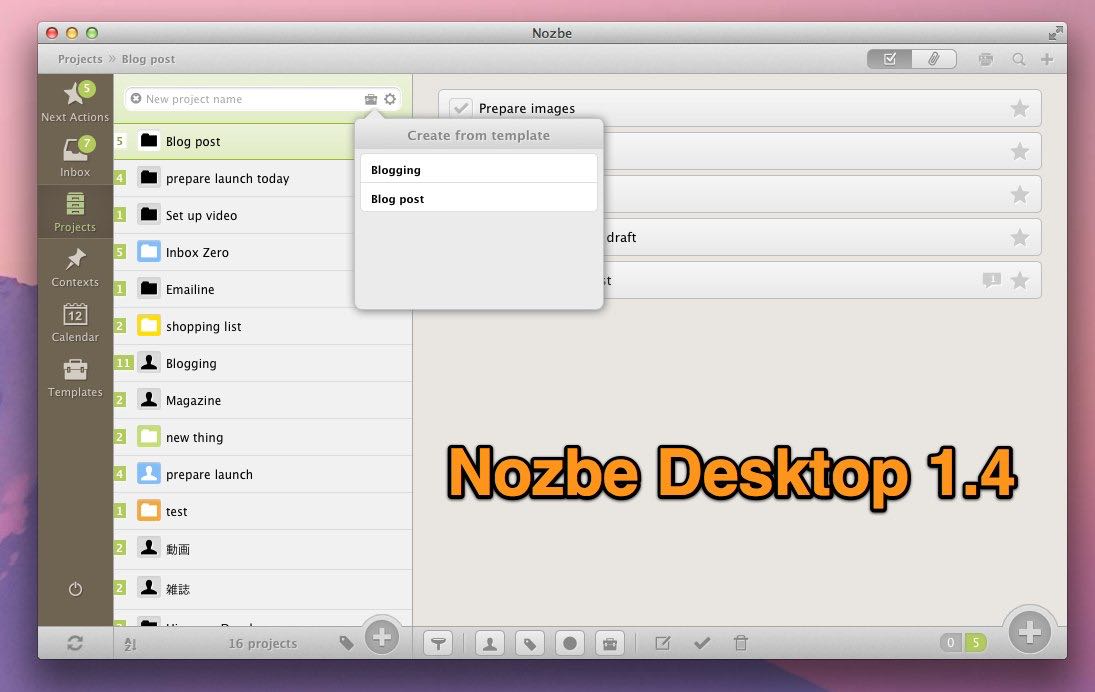This screenshot has width=1095, height=692.
Task: Click the edit pencil icon
Action: coord(663,642)
